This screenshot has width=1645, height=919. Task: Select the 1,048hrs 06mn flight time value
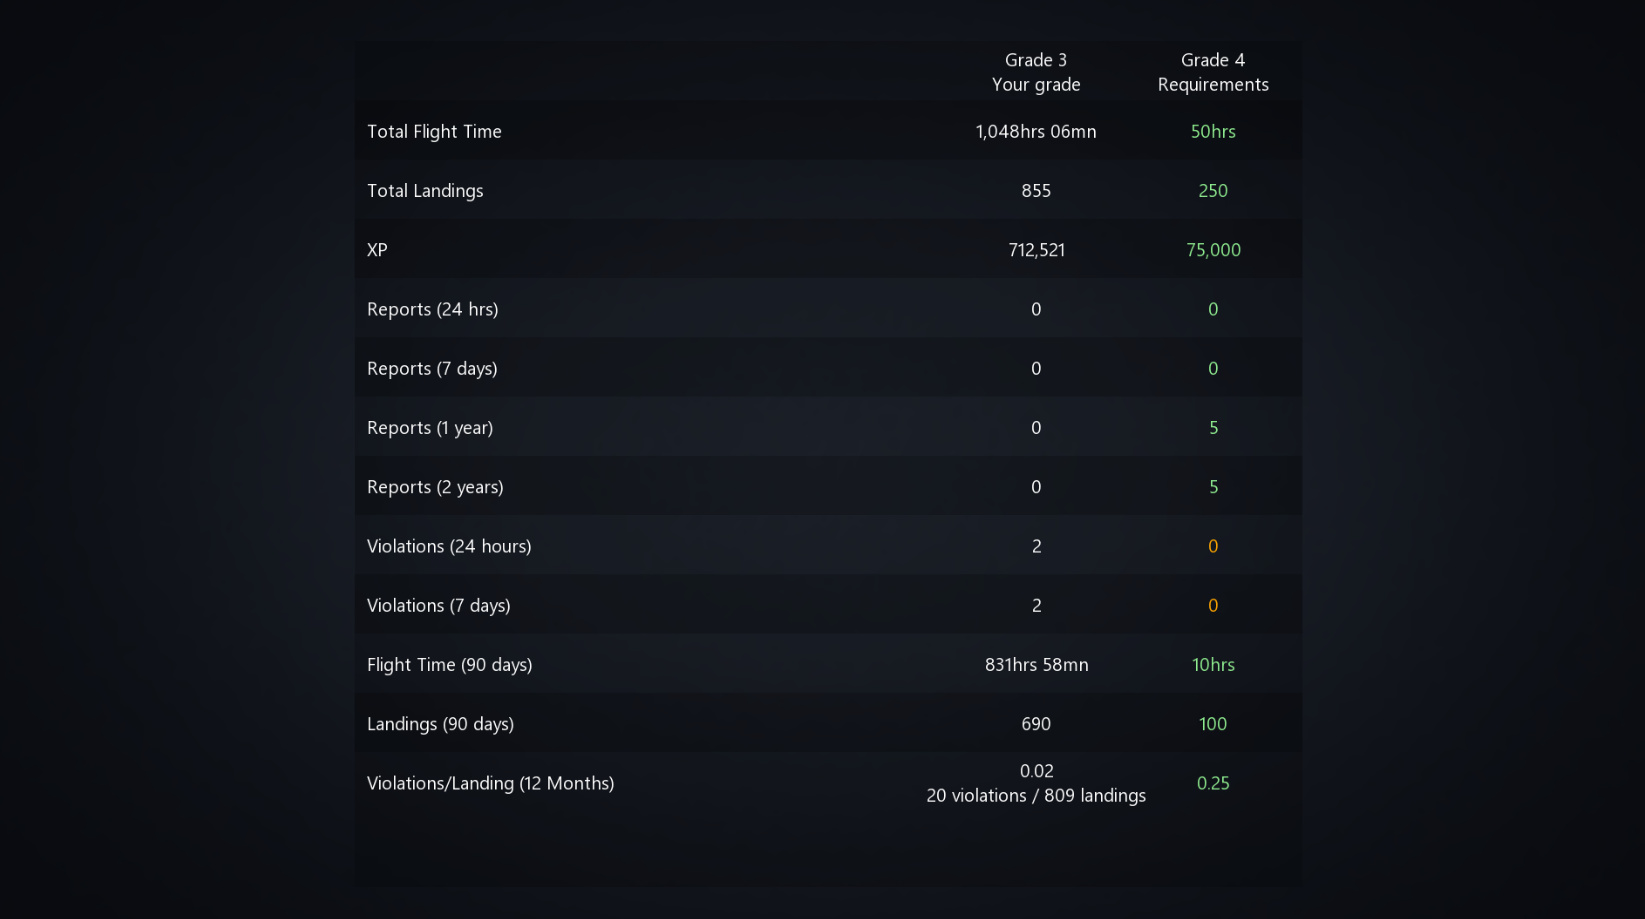point(1036,131)
